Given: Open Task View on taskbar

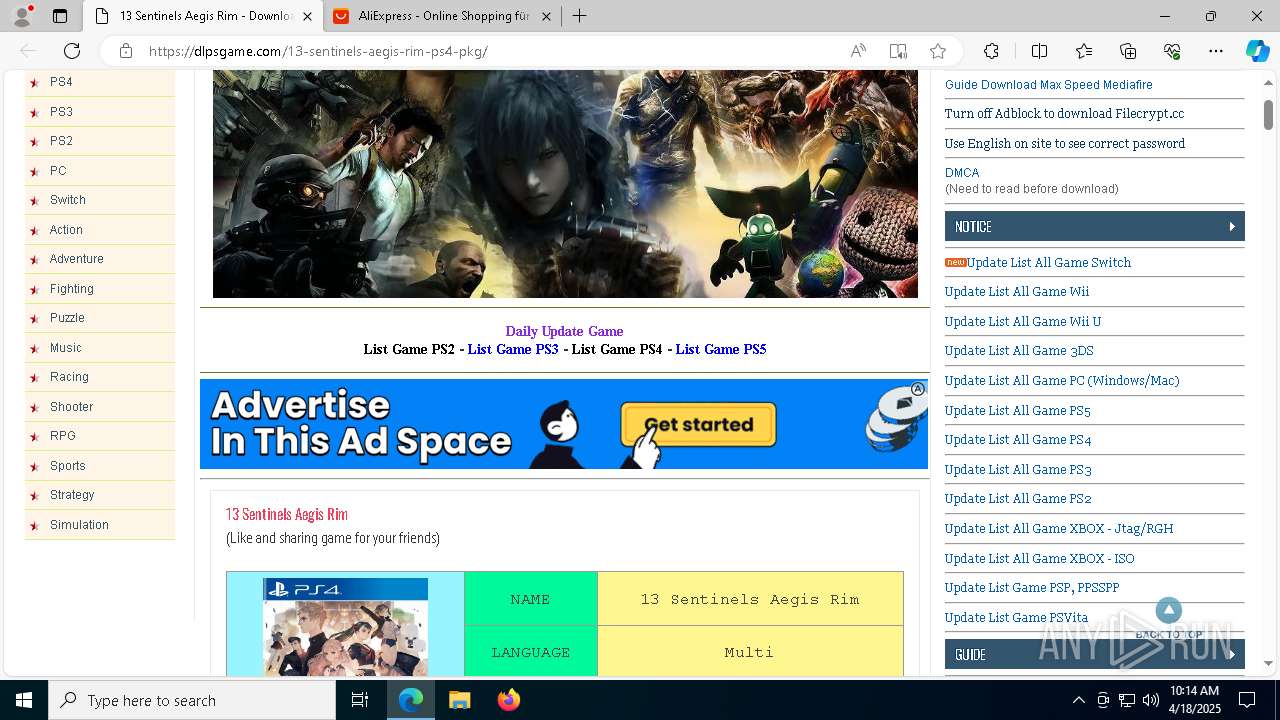Looking at the screenshot, I should tap(360, 700).
